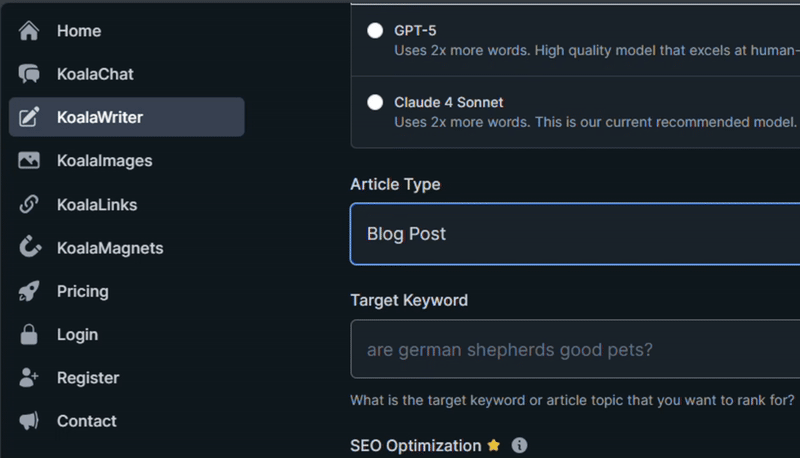Click the KoalaWriter pencil edit icon
This screenshot has height=458, width=800.
click(29, 117)
